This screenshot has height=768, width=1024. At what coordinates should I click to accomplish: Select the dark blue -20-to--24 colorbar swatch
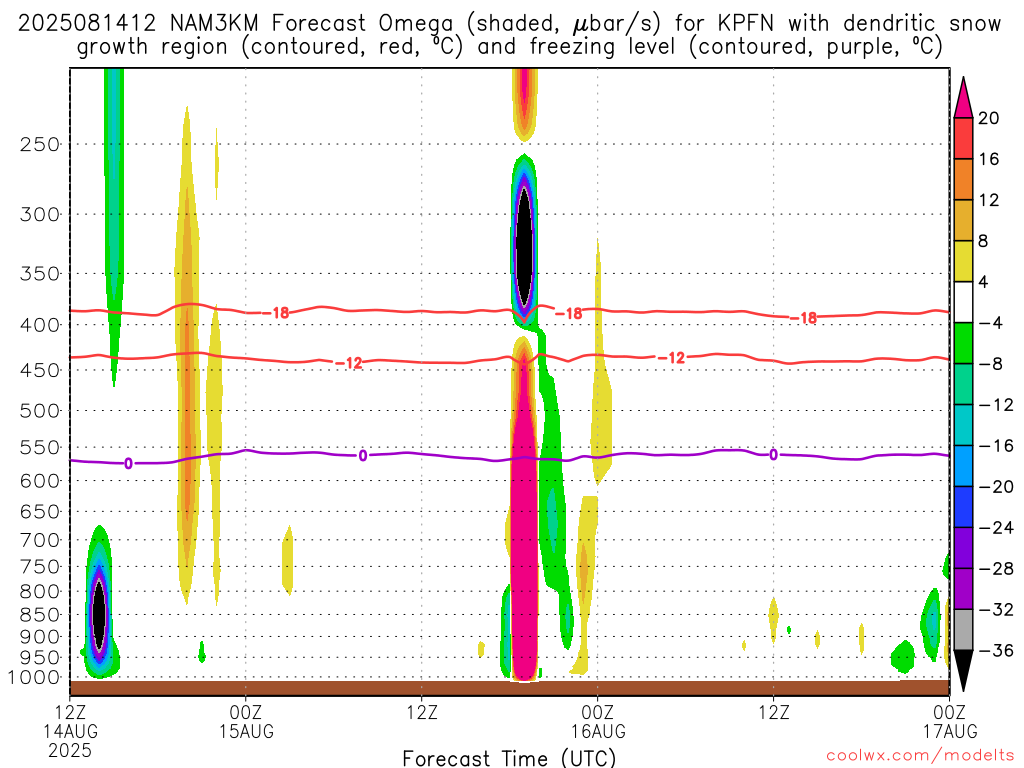tap(963, 507)
